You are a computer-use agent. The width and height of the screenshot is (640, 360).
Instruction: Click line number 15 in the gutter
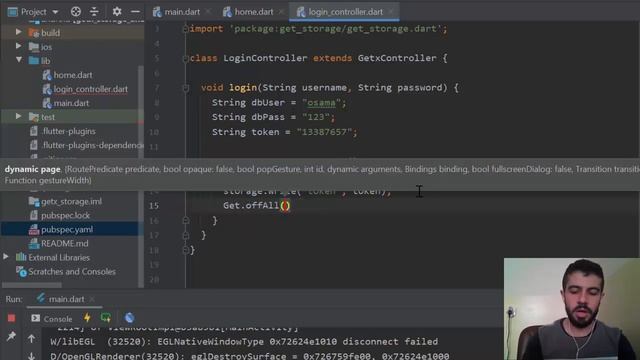pyautogui.click(x=153, y=205)
